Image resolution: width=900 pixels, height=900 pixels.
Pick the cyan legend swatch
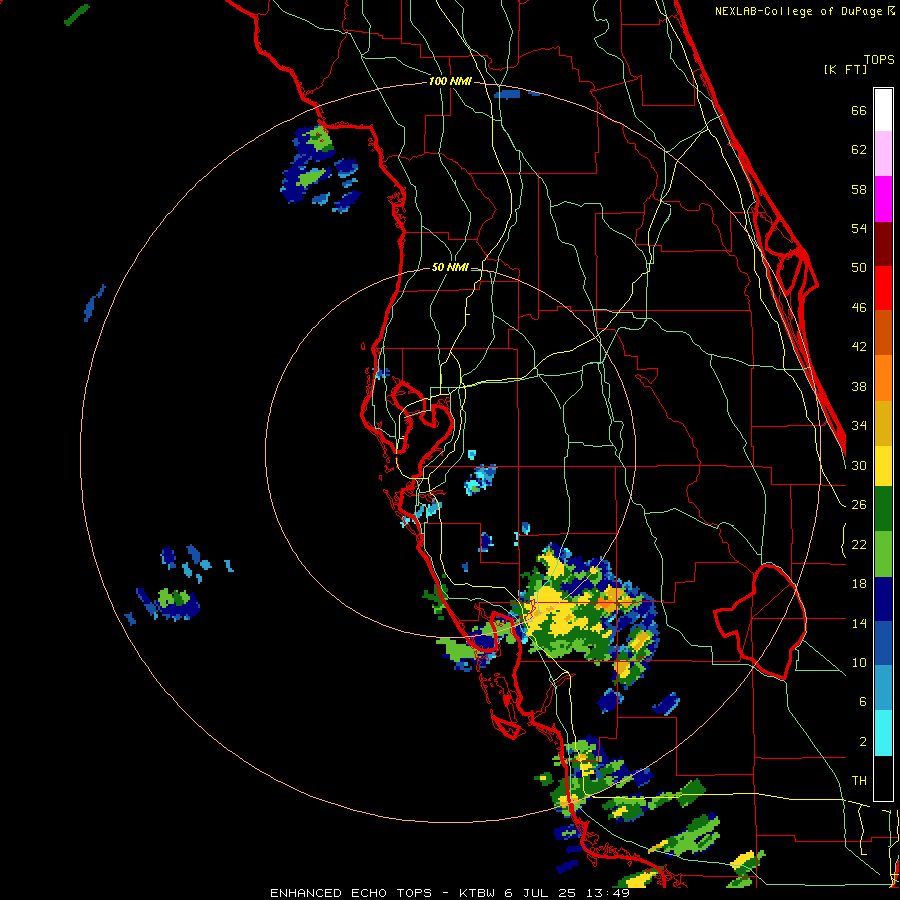883,733
